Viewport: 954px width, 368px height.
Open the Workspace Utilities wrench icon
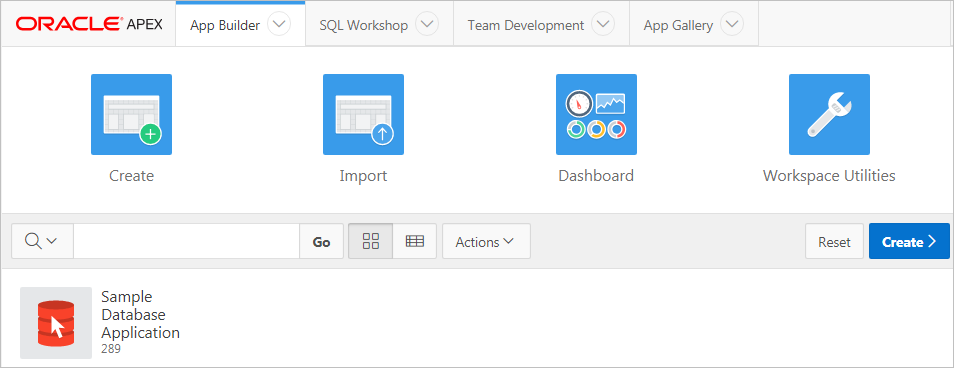829,114
